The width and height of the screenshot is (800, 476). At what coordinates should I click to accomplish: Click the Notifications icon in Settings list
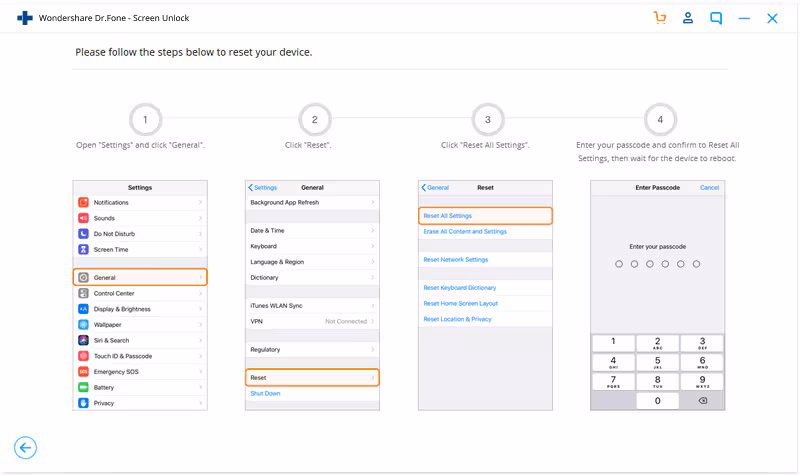83,202
